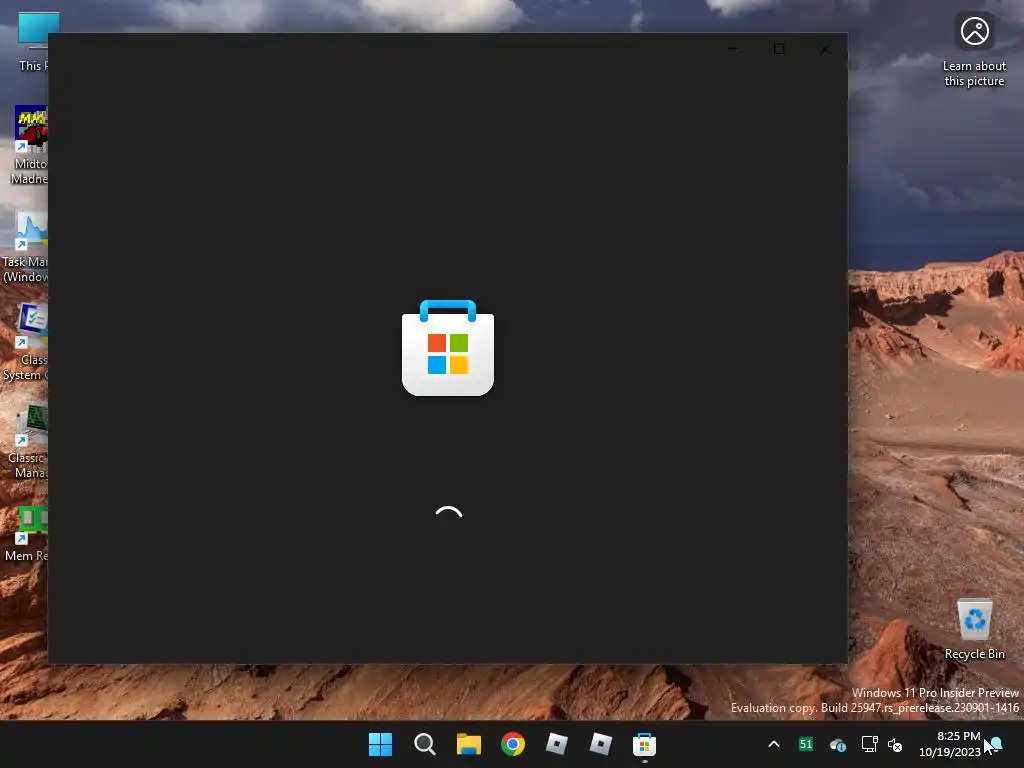
Task: Minimize the Microsoft Store window
Action: tap(733, 49)
